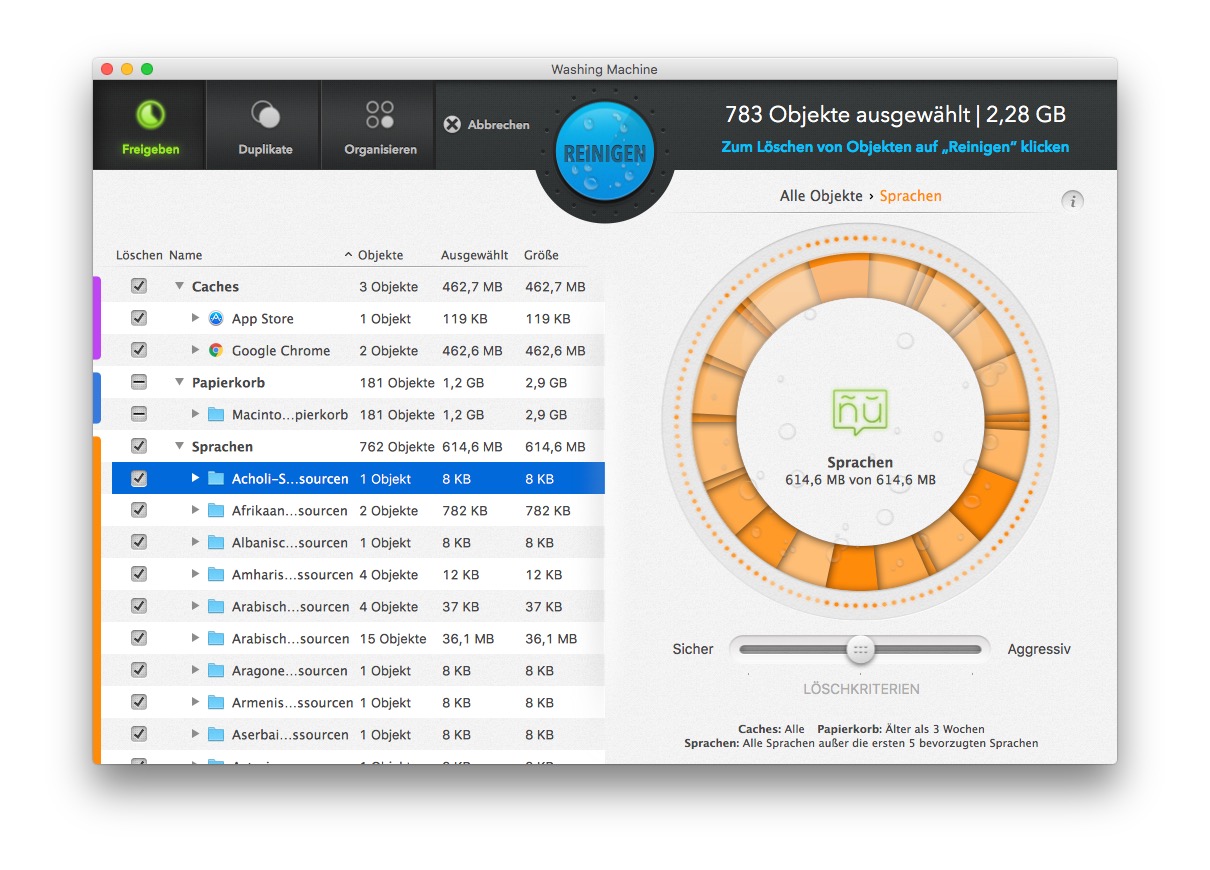Collapse the Caches group triangle
The image size is (1210, 870).
point(179,287)
